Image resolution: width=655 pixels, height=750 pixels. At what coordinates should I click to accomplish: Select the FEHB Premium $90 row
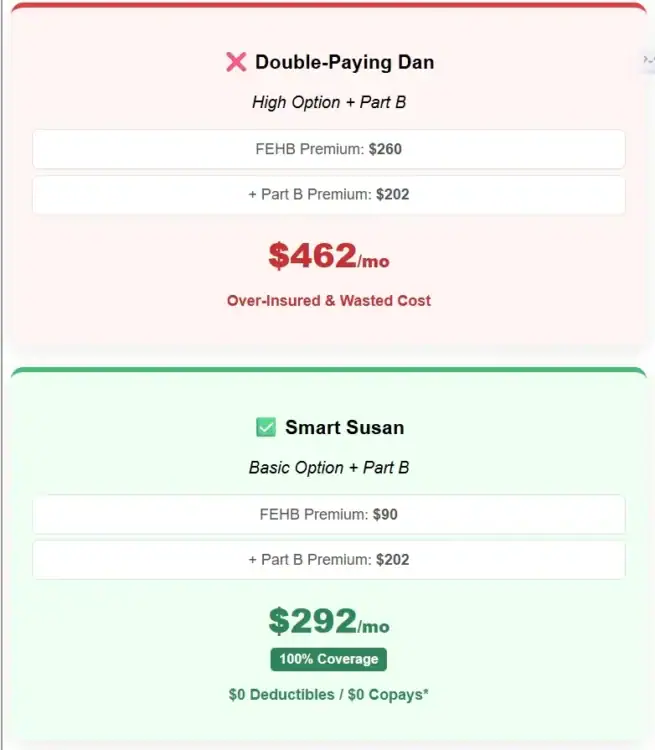[x=328, y=515]
